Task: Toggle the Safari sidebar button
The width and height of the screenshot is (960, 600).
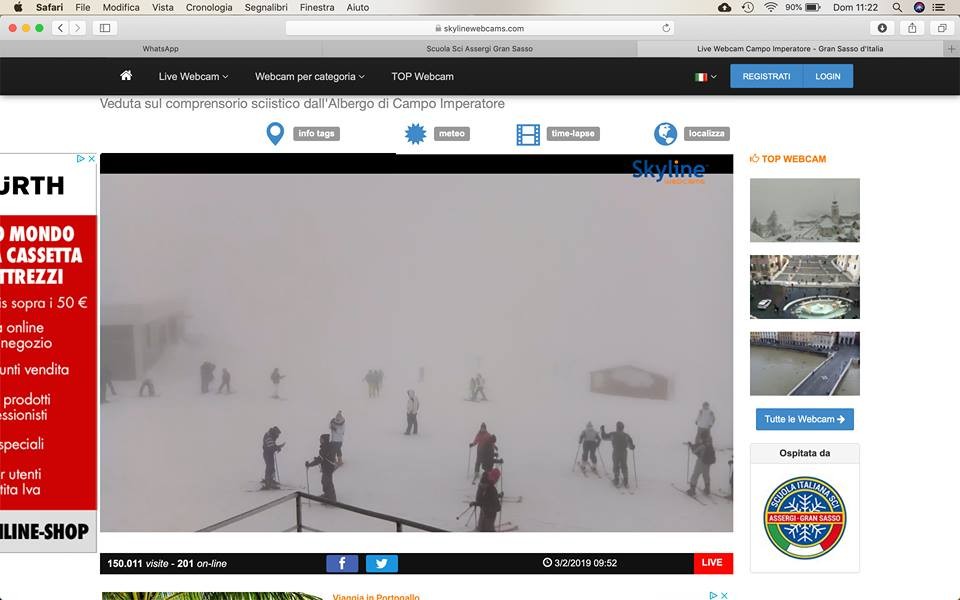Action: coord(105,28)
